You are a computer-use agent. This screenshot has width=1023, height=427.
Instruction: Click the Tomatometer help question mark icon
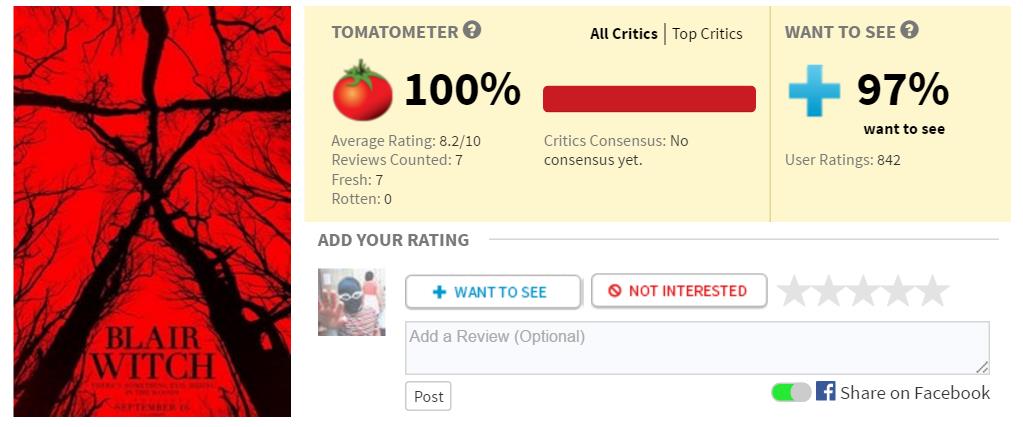pyautogui.click(x=472, y=30)
